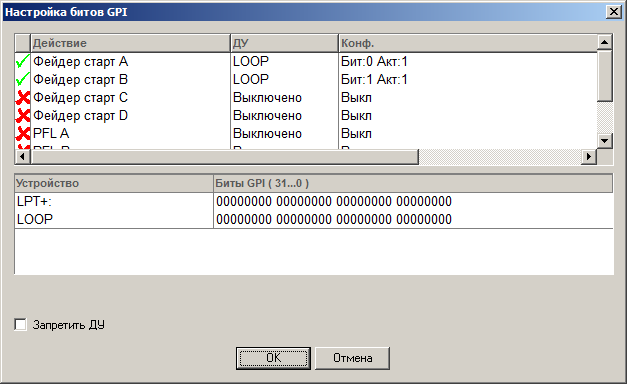The image size is (627, 384).
Task: Click the Бит:0 Акт:1 configuration cell
Action: pyautogui.click(x=374, y=62)
